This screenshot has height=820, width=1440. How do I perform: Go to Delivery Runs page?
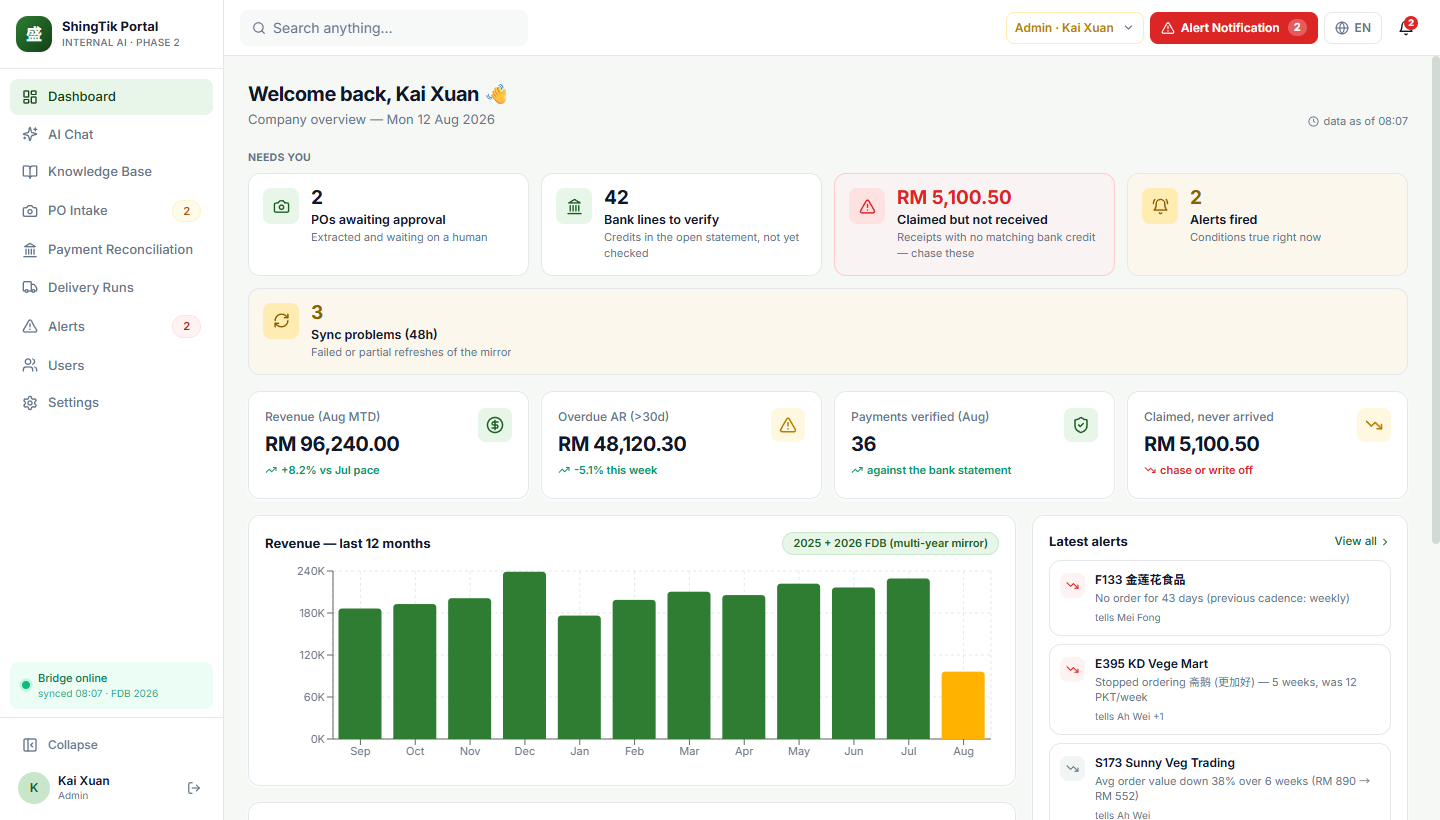[111, 288]
